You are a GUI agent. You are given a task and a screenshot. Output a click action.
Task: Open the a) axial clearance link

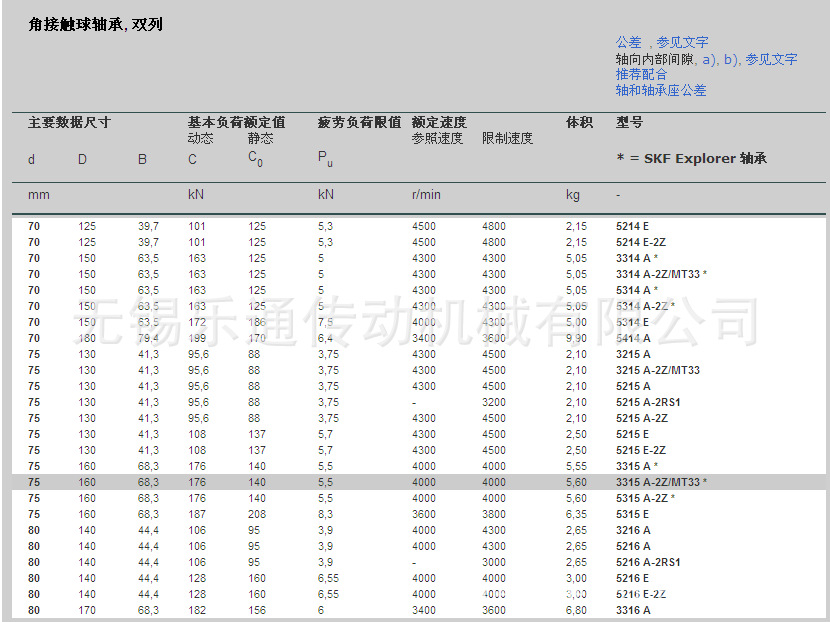(x=708, y=59)
